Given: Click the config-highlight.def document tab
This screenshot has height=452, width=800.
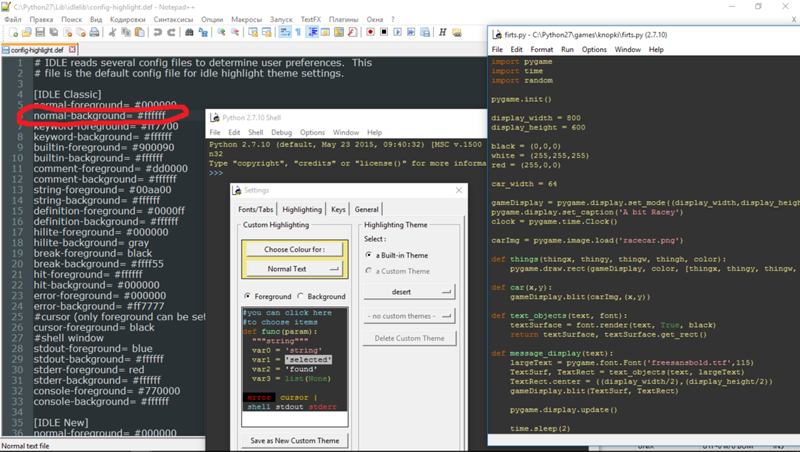Looking at the screenshot, I should (x=37, y=50).
